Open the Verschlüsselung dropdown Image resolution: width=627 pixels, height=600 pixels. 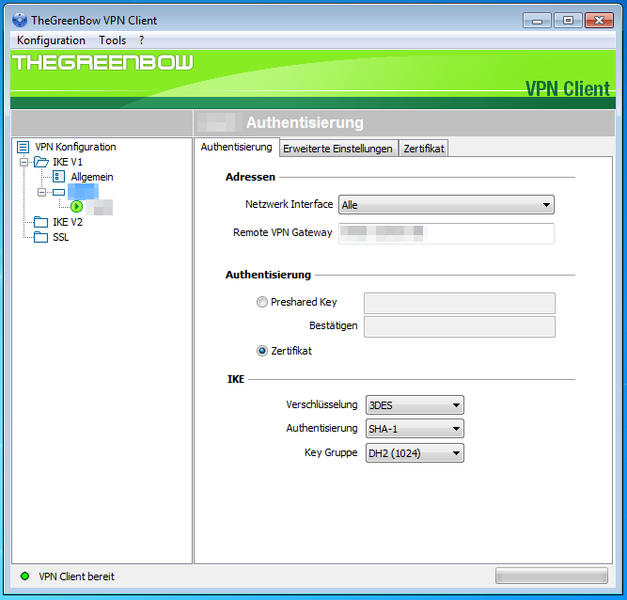click(415, 405)
